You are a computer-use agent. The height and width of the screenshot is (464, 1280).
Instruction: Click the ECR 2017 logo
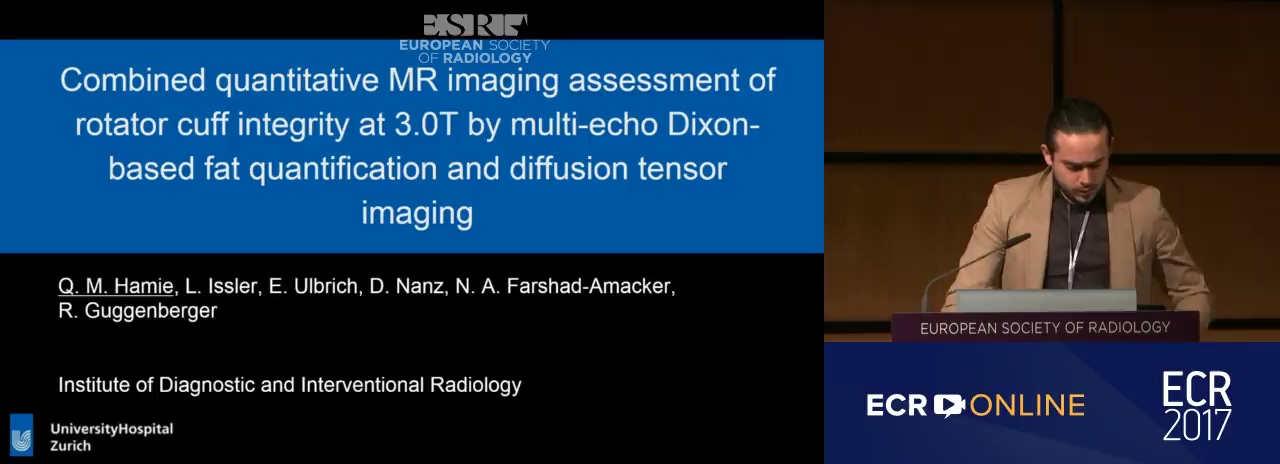[1196, 405]
